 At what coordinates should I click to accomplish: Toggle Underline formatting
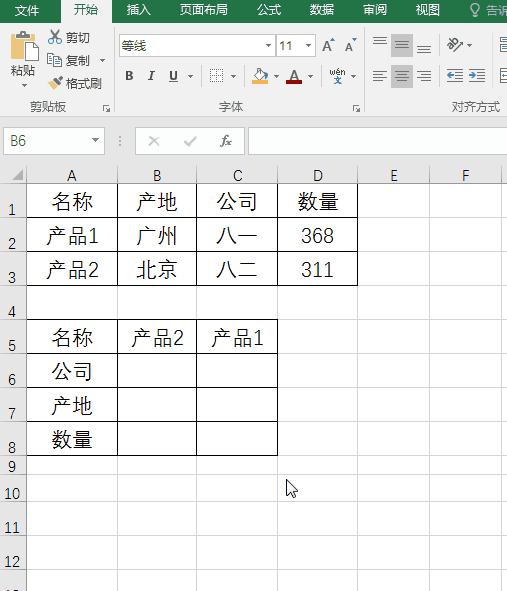173,76
